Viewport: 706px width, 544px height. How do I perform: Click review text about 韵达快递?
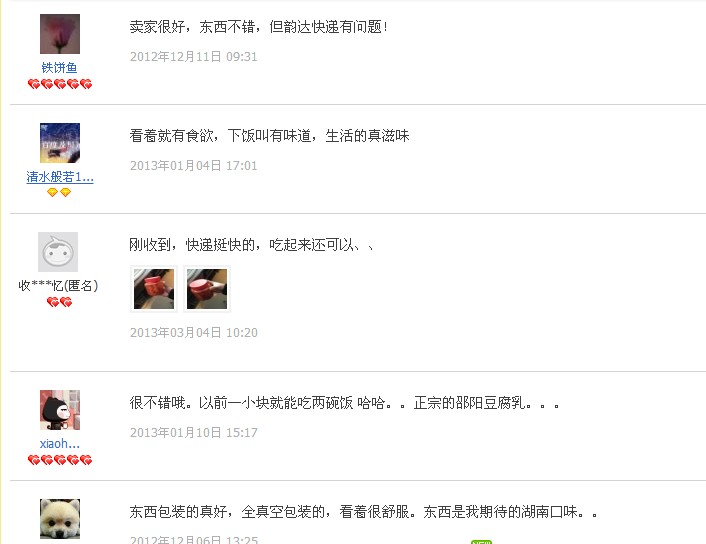pos(258,27)
